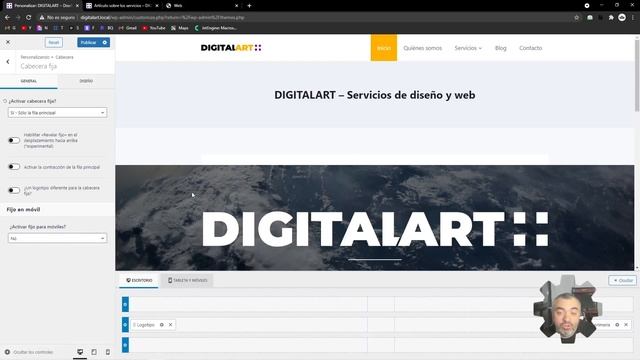Switch to the General tab
Screen dimensions: 640x360
click(29, 81)
